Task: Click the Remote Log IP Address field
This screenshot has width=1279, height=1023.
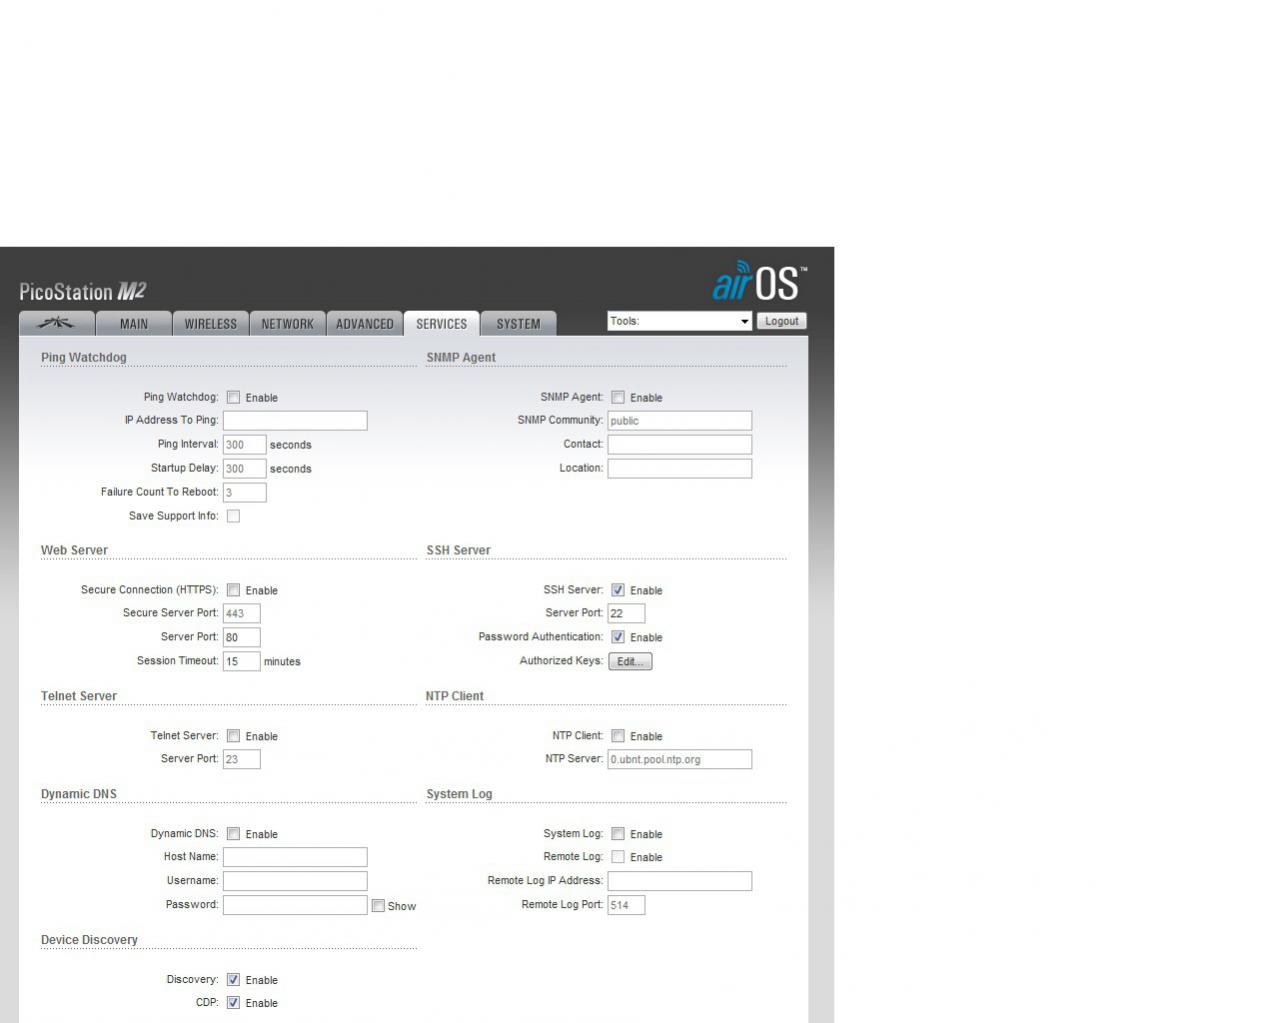Action: click(x=680, y=882)
